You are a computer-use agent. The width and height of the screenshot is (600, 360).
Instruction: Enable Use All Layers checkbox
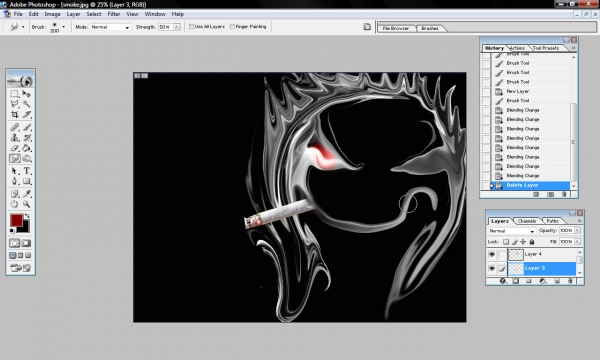click(191, 27)
